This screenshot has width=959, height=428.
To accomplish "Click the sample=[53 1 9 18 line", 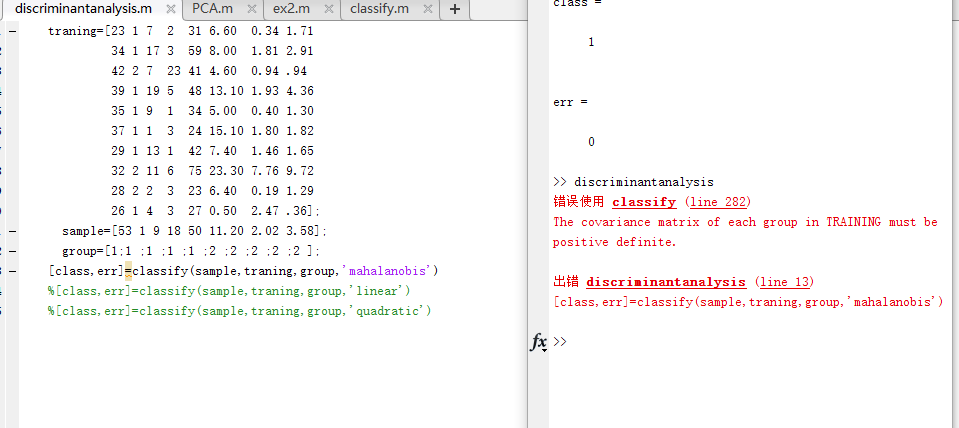I will pos(194,231).
